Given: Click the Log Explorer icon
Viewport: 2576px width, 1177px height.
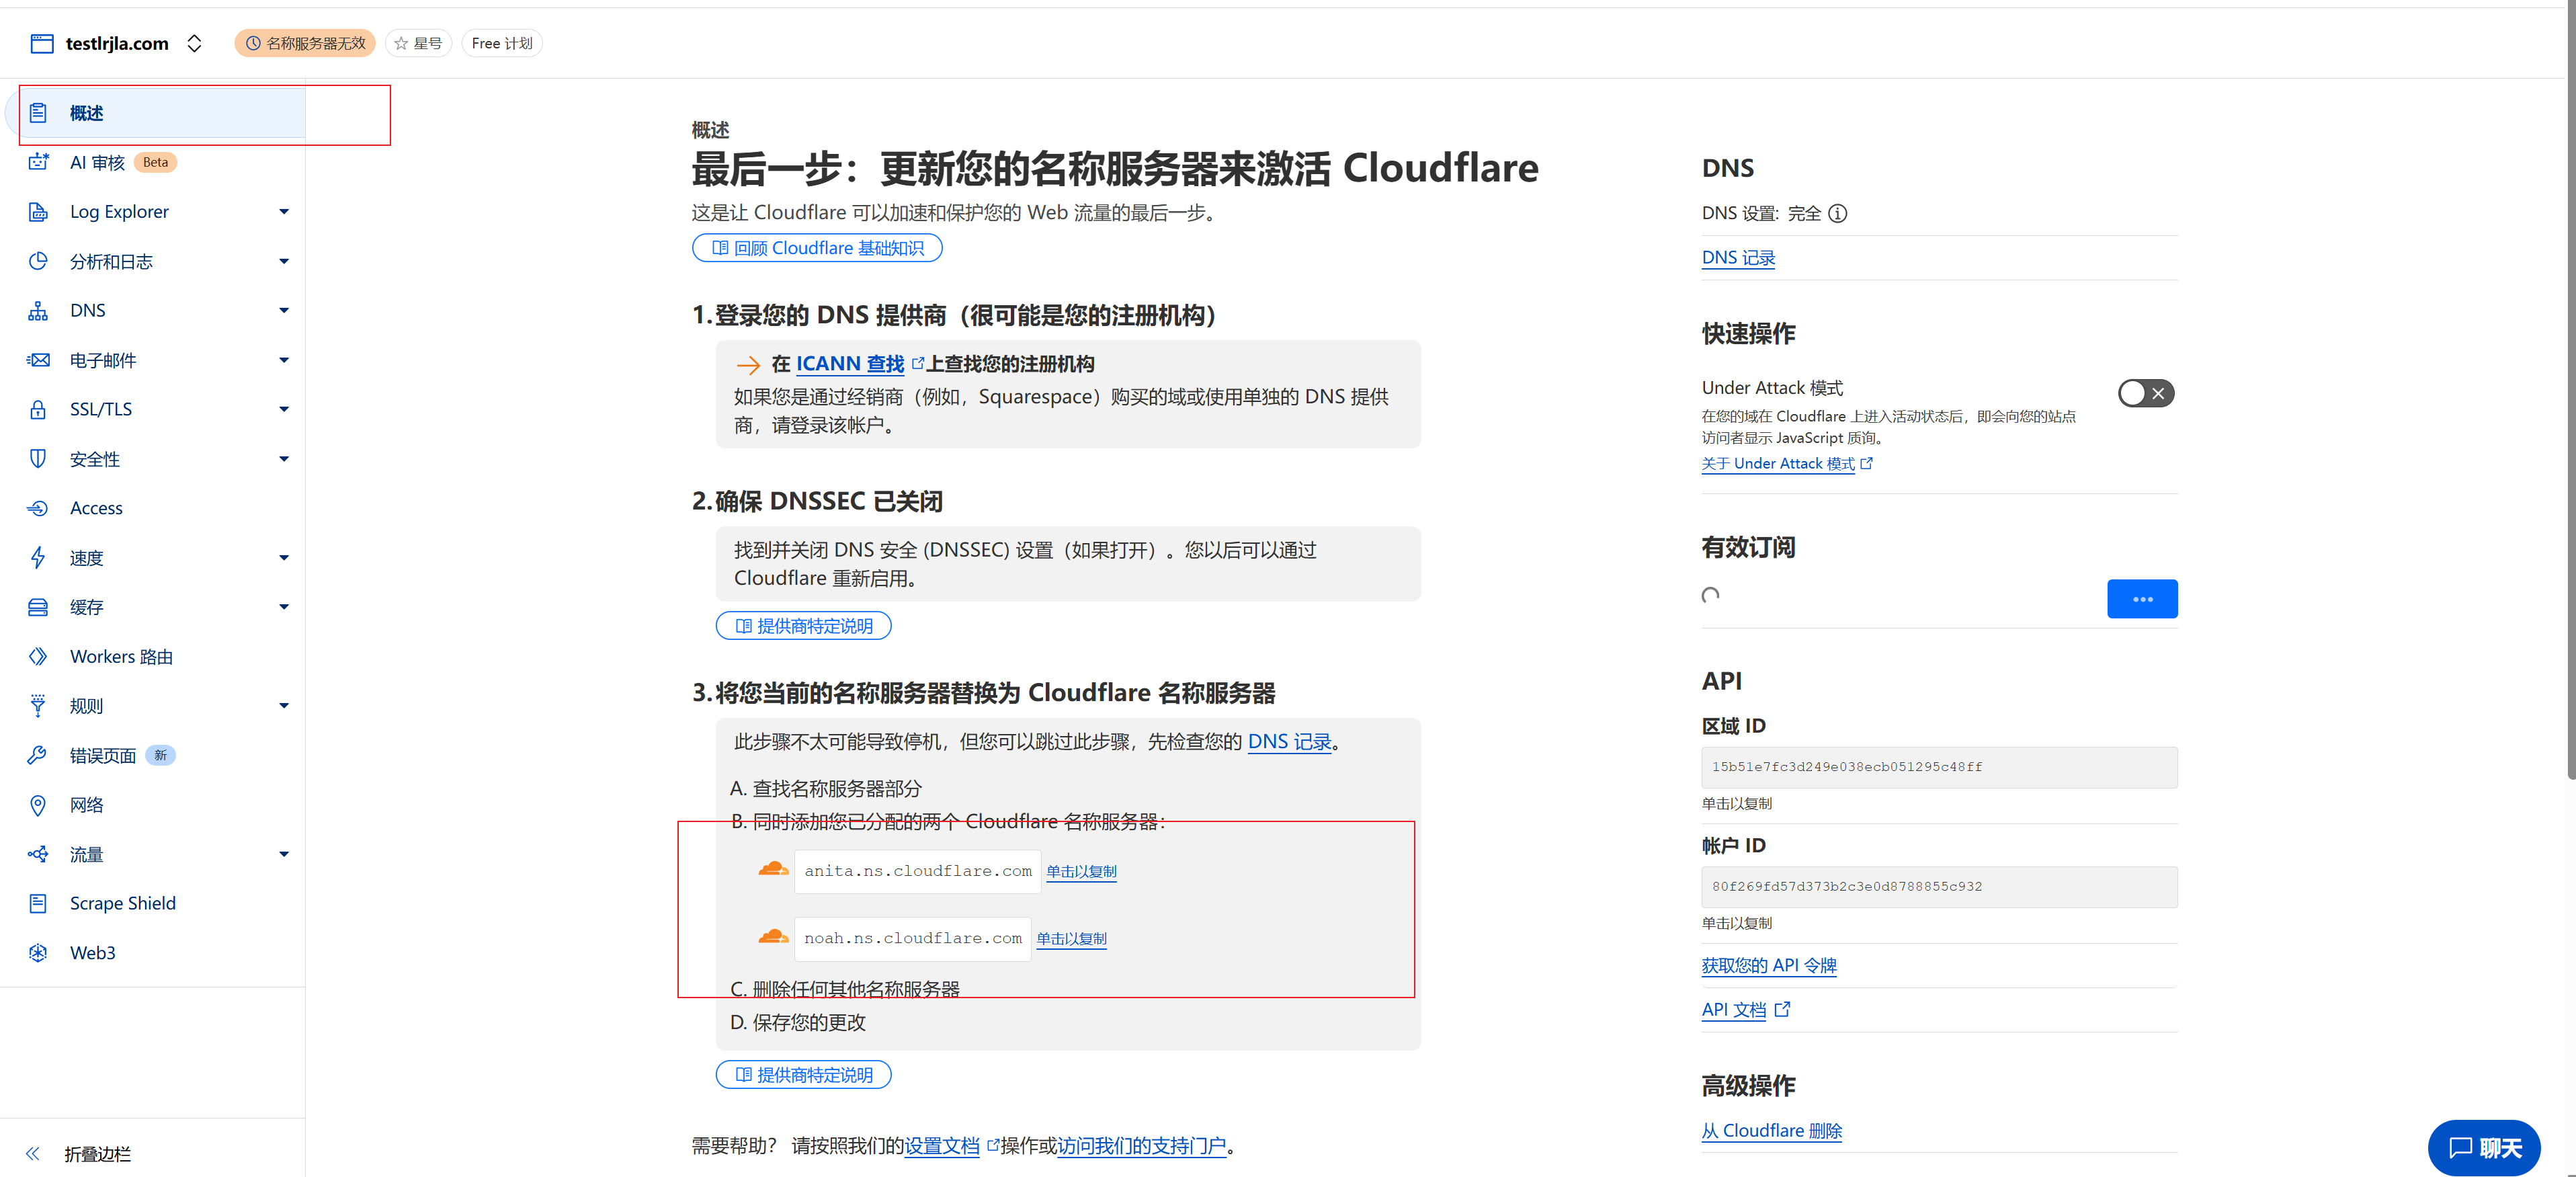Looking at the screenshot, I should [38, 212].
